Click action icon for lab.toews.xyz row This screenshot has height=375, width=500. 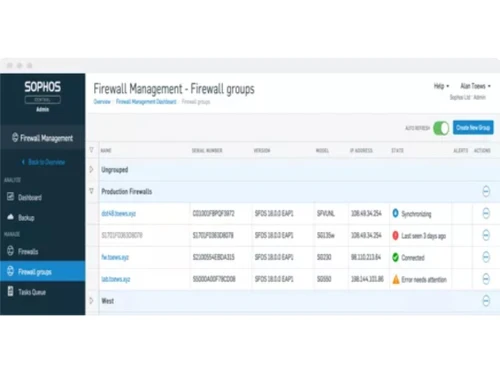(x=486, y=279)
